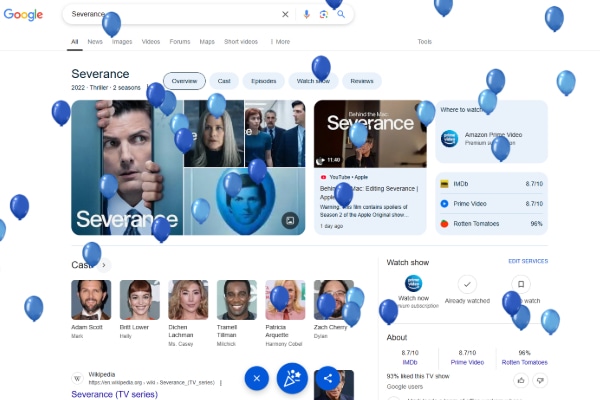Select the Cast chip

[224, 81]
